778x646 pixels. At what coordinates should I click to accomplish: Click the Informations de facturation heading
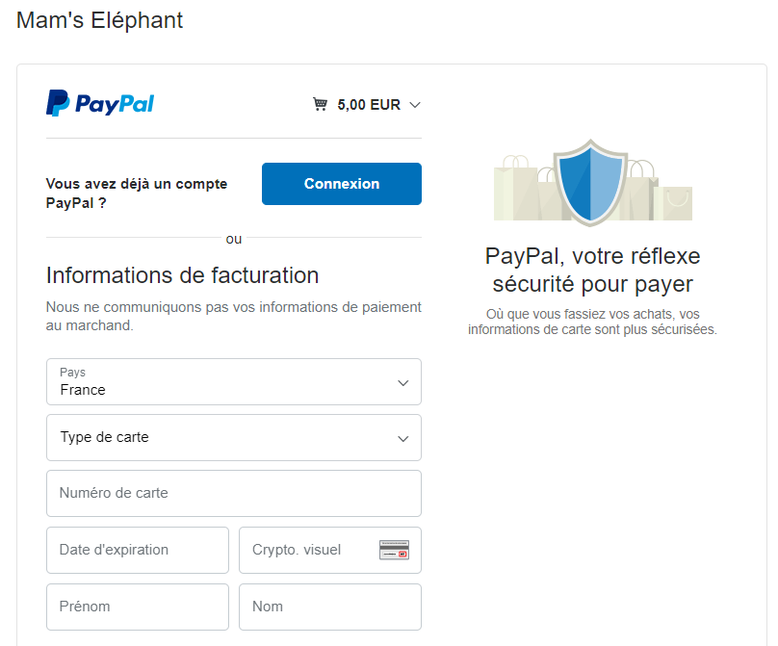182,275
